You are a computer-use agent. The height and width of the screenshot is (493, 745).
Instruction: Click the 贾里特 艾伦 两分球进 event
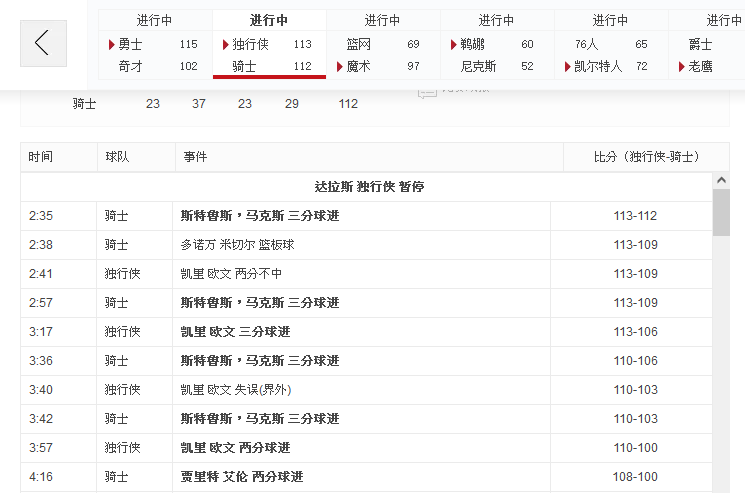coord(241,476)
